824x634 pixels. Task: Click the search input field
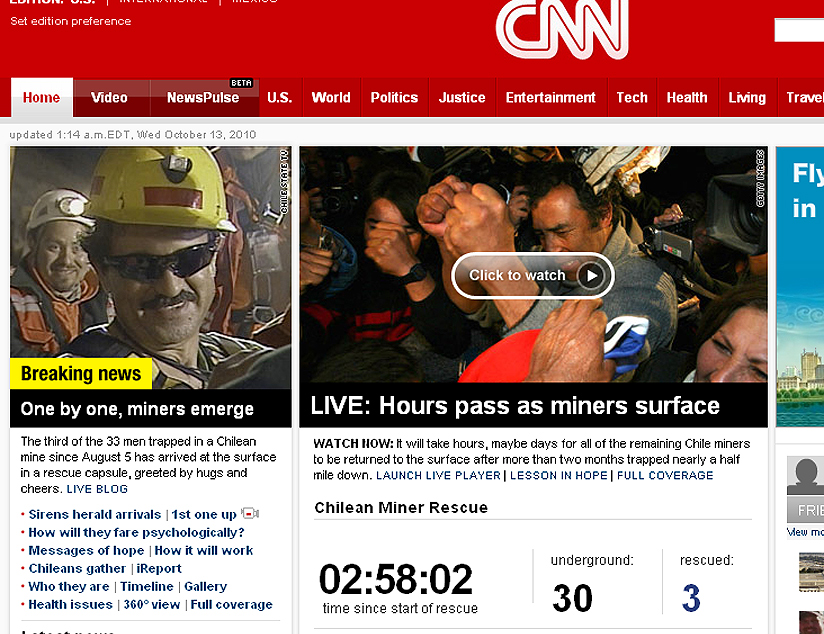[x=799, y=30]
